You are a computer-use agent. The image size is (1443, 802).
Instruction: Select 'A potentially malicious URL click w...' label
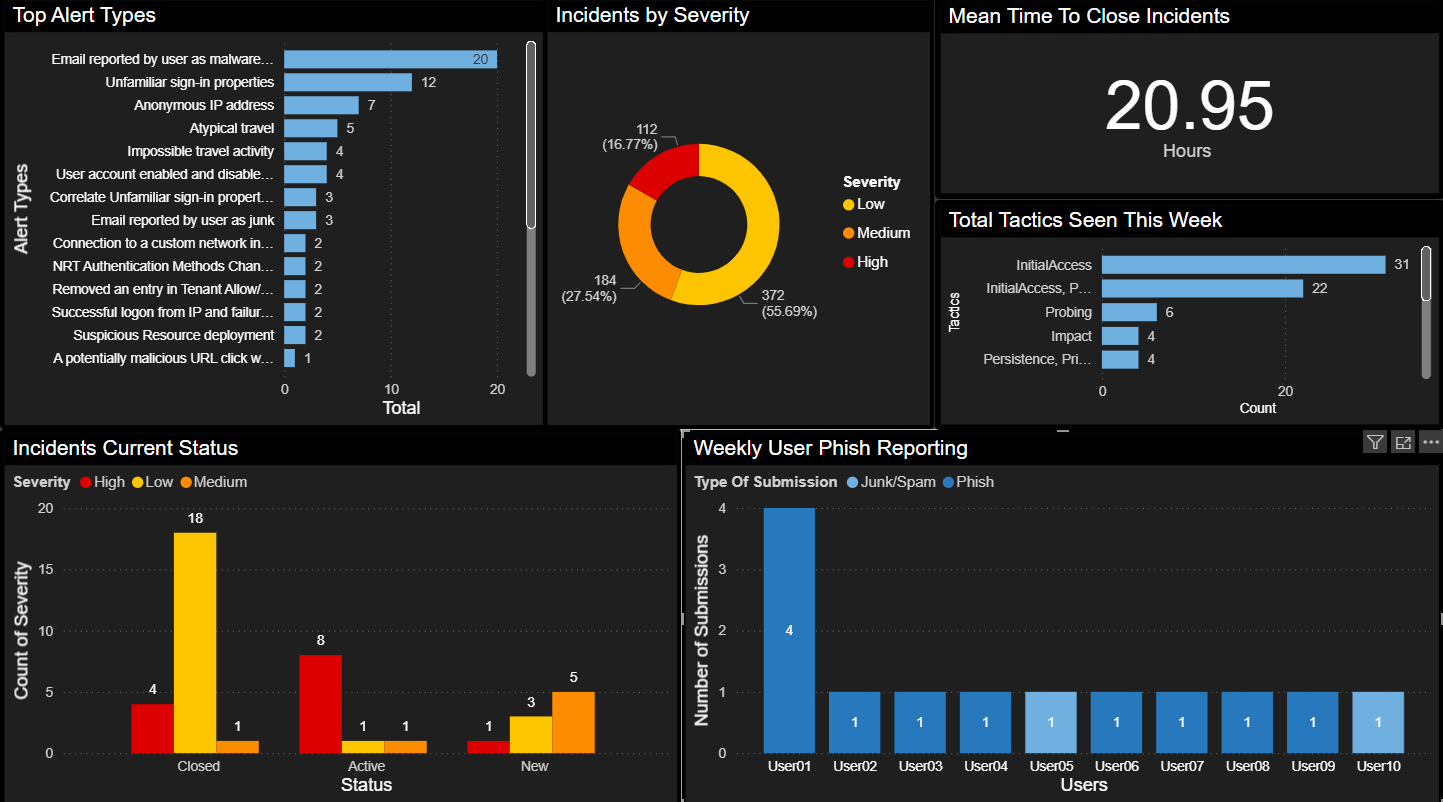[164, 358]
